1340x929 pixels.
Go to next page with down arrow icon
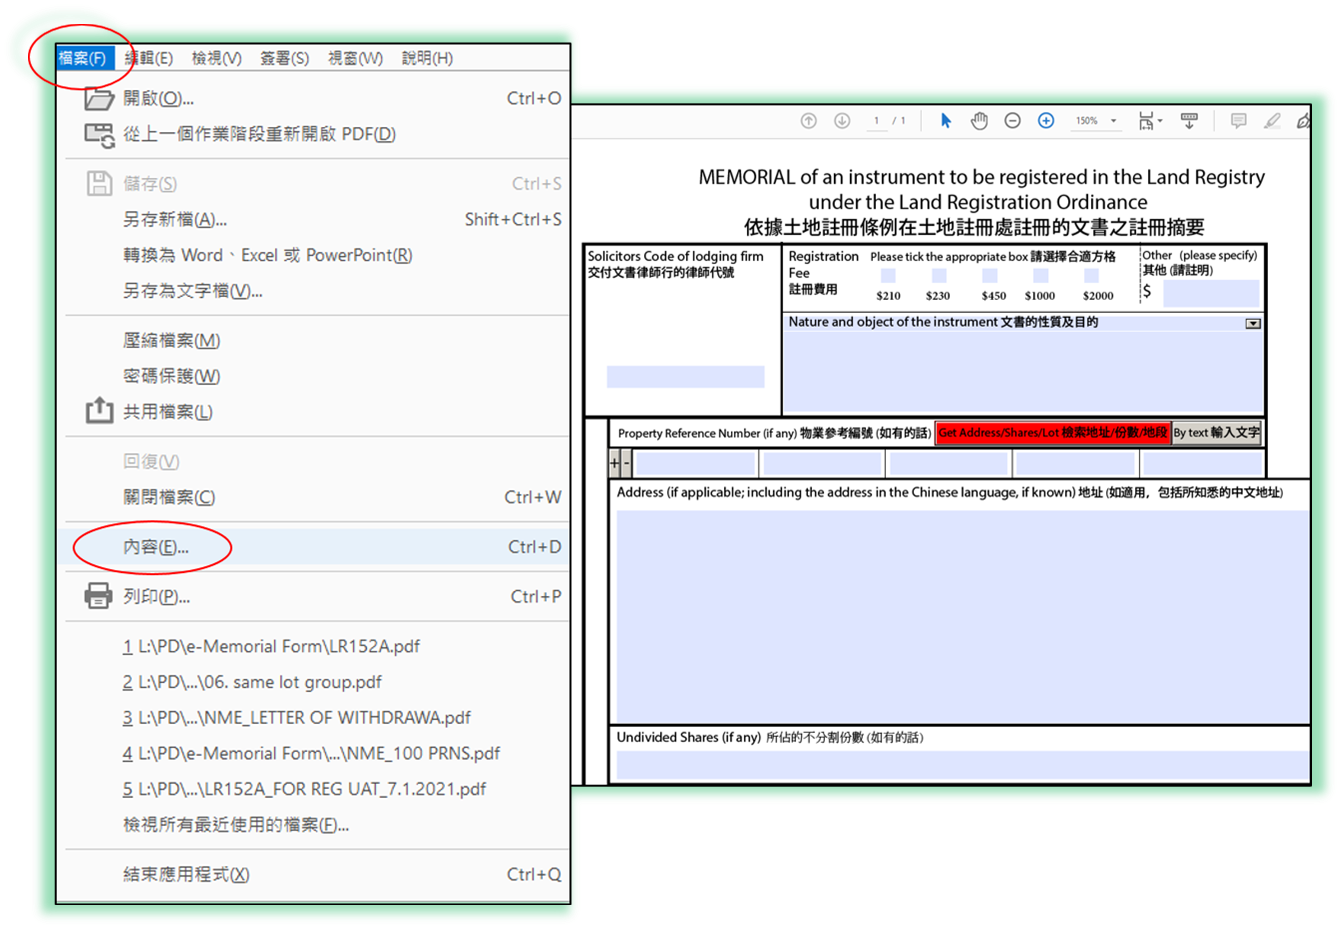click(x=842, y=120)
